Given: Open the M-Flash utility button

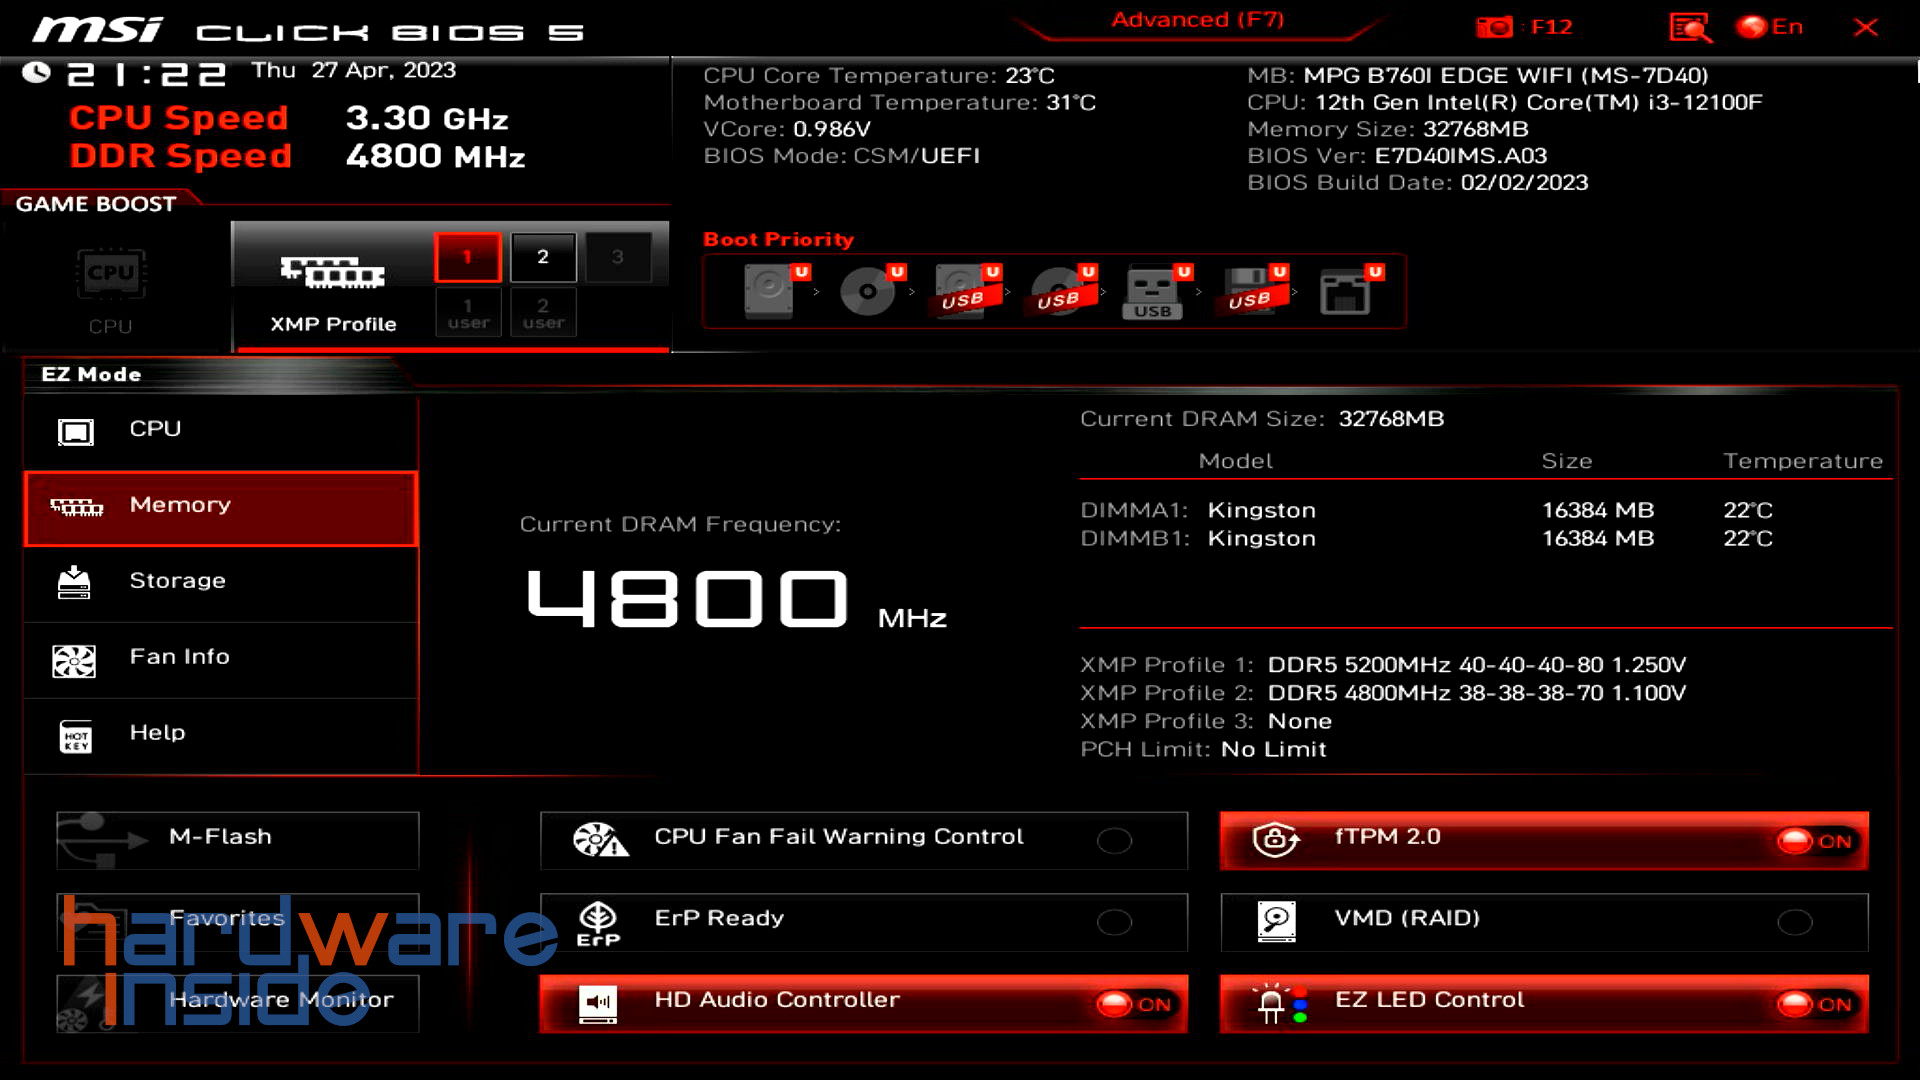Looking at the screenshot, I should [238, 837].
